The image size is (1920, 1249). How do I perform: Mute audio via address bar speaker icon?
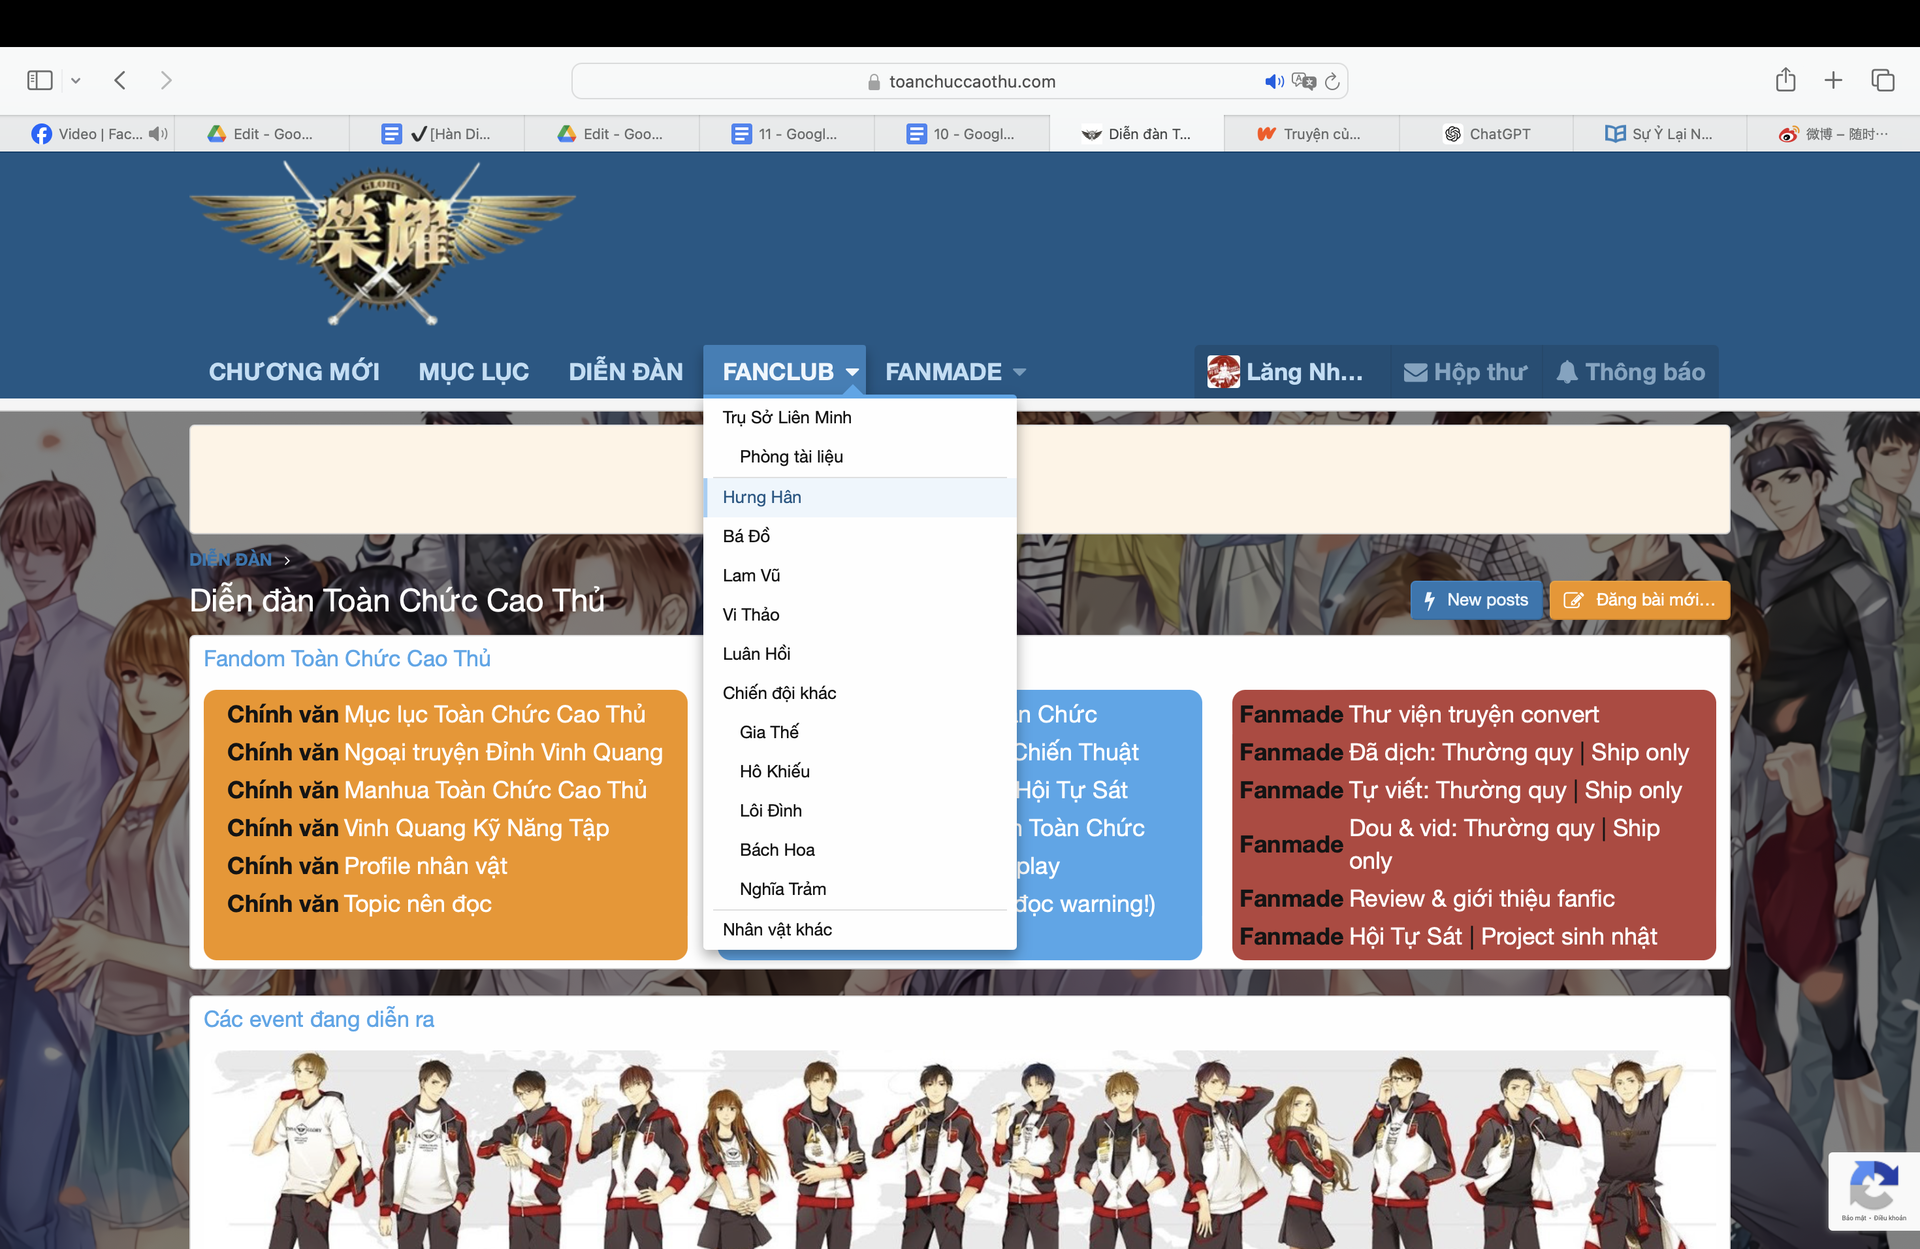click(1274, 81)
